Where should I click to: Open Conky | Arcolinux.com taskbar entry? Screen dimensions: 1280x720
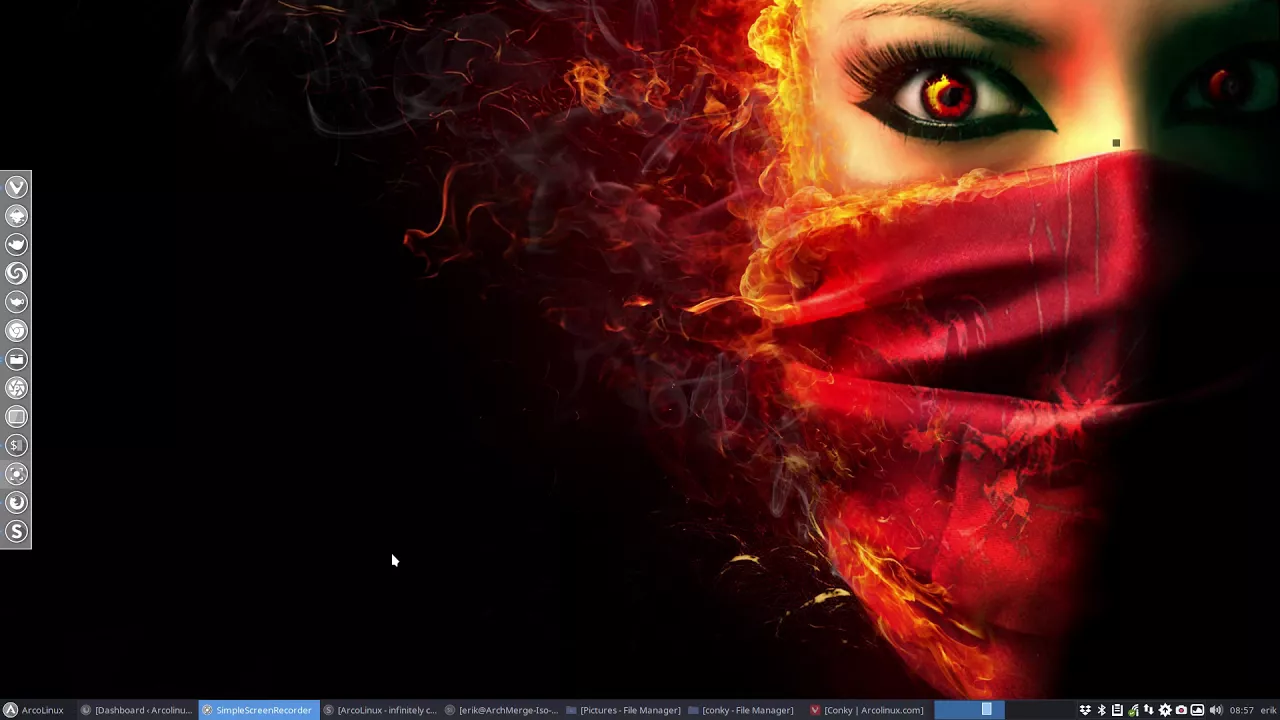[x=867, y=710]
